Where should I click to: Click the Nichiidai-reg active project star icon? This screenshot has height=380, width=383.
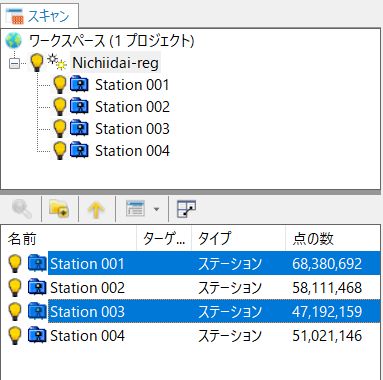[56, 62]
